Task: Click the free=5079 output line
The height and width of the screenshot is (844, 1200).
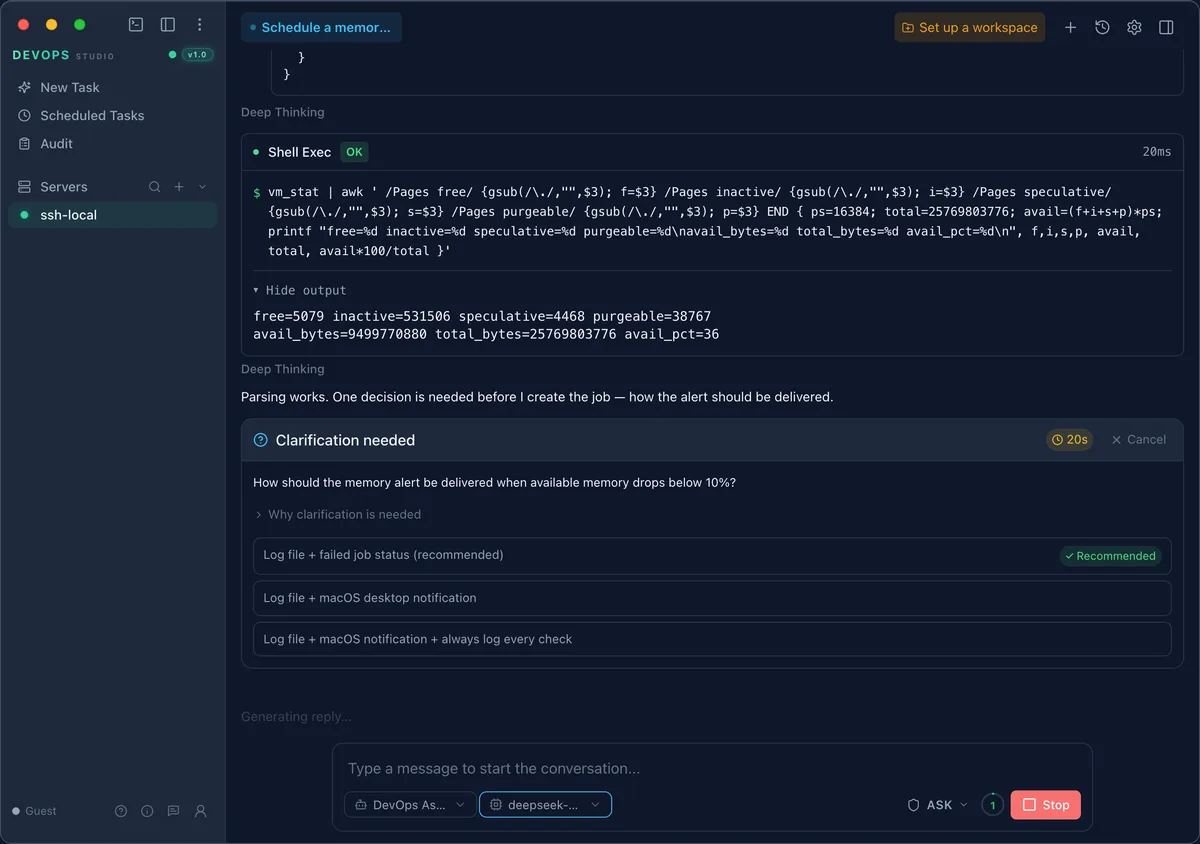Action: coord(482,316)
